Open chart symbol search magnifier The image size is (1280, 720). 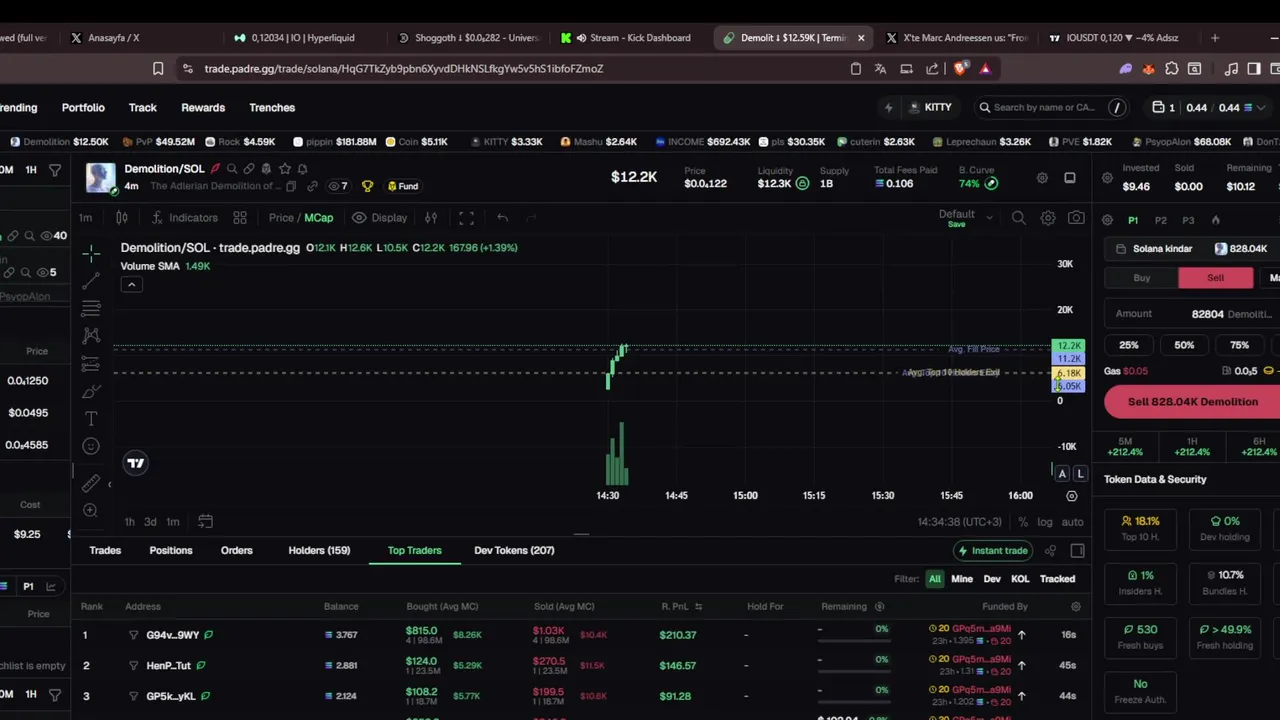pos(1019,217)
